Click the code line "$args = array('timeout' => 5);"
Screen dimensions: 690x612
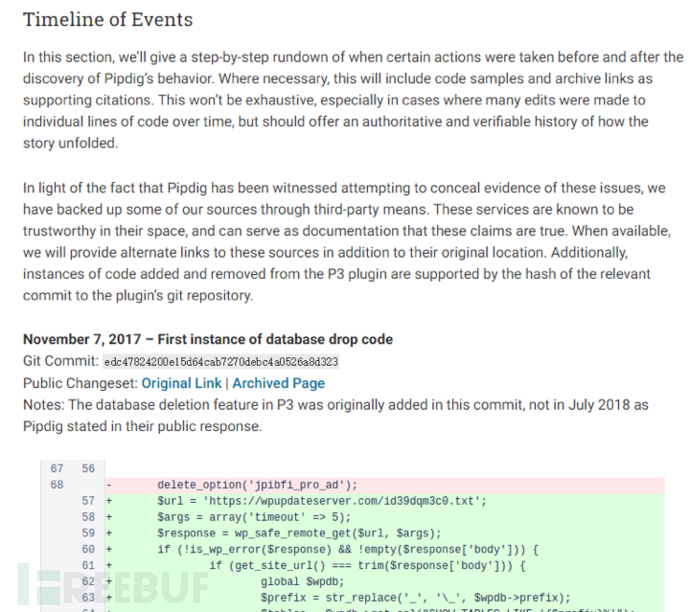click(x=385, y=517)
